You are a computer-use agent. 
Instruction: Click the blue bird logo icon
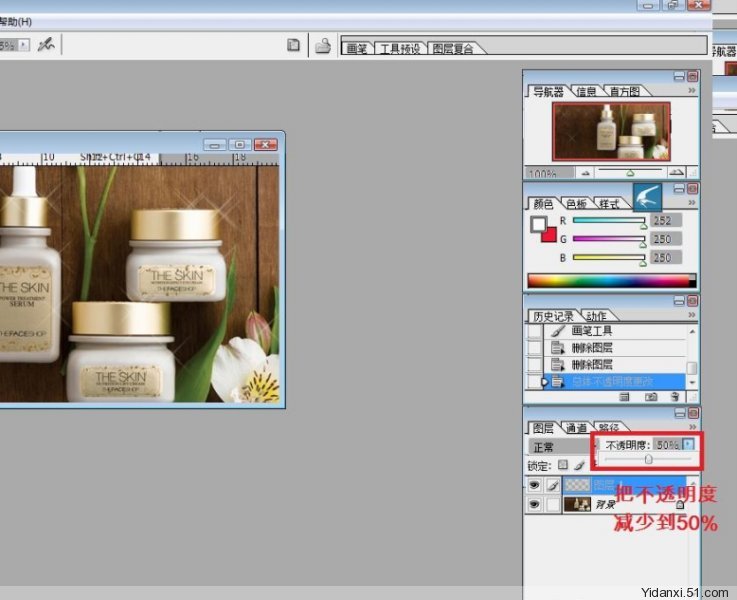click(647, 197)
